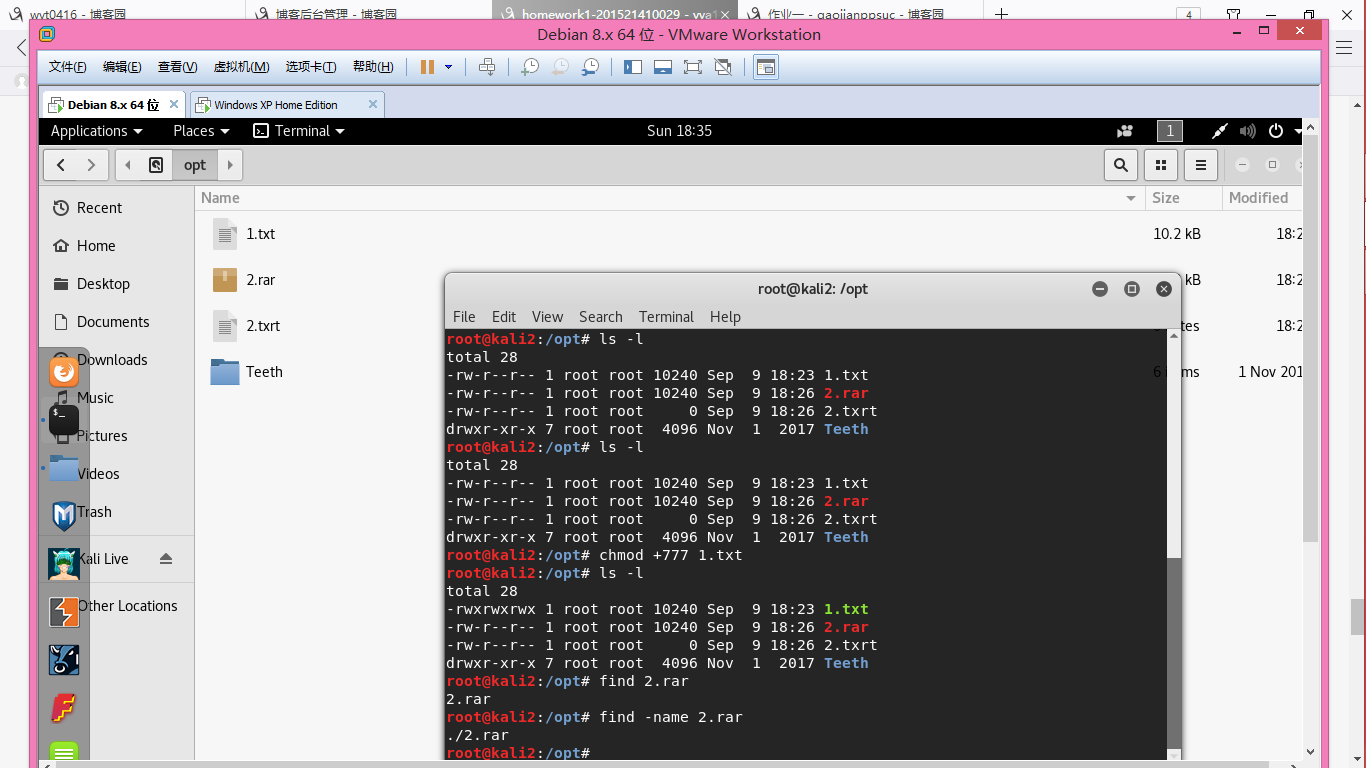Viewport: 1366px width, 768px height.
Task: Open the file manager hamburger menu
Action: coord(1201,165)
